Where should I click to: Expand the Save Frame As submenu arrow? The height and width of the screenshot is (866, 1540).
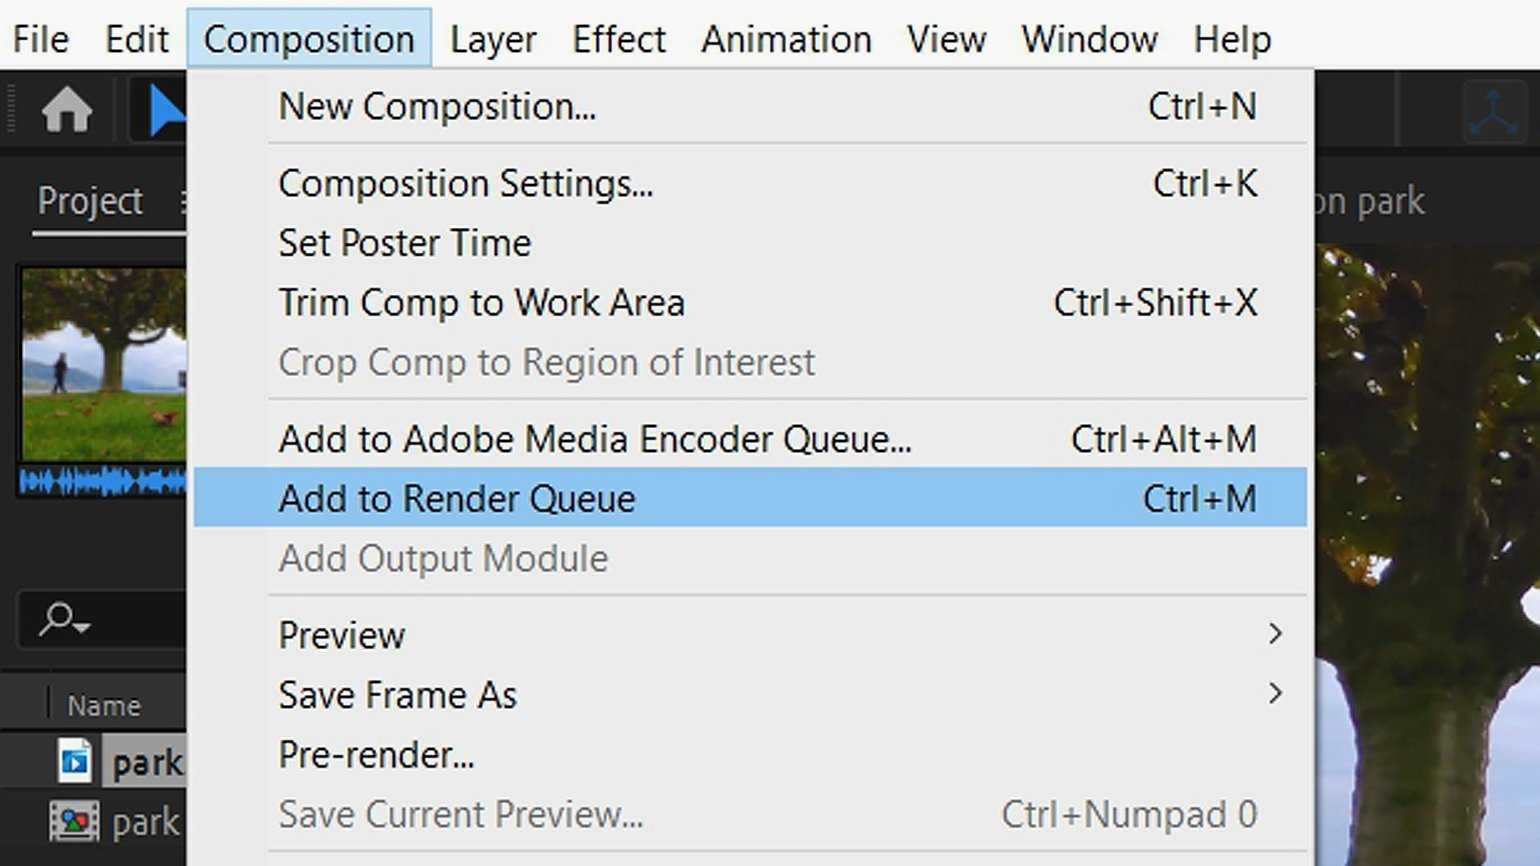[1275, 694]
